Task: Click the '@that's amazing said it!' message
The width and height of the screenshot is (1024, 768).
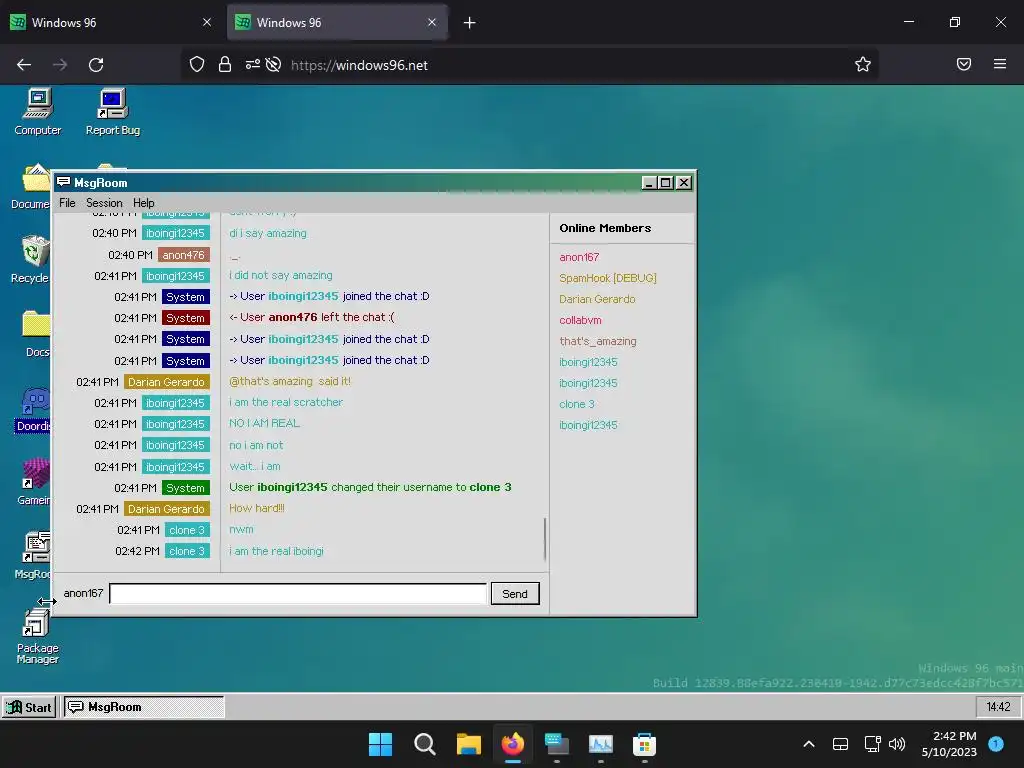Action: click(290, 381)
